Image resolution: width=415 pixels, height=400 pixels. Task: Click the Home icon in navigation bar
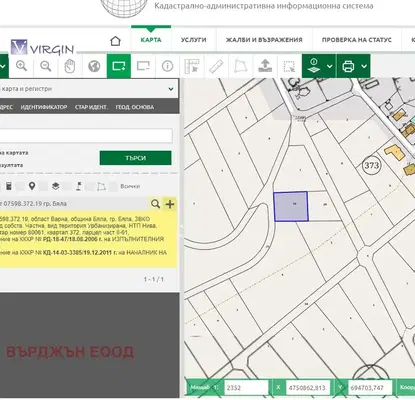point(115,41)
